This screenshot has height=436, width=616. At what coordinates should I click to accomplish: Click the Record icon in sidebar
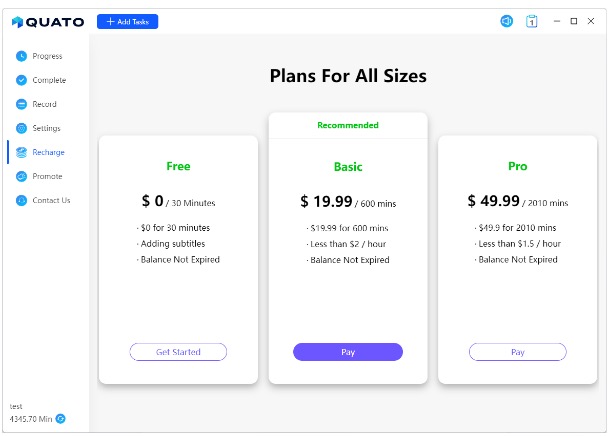click(x=21, y=104)
